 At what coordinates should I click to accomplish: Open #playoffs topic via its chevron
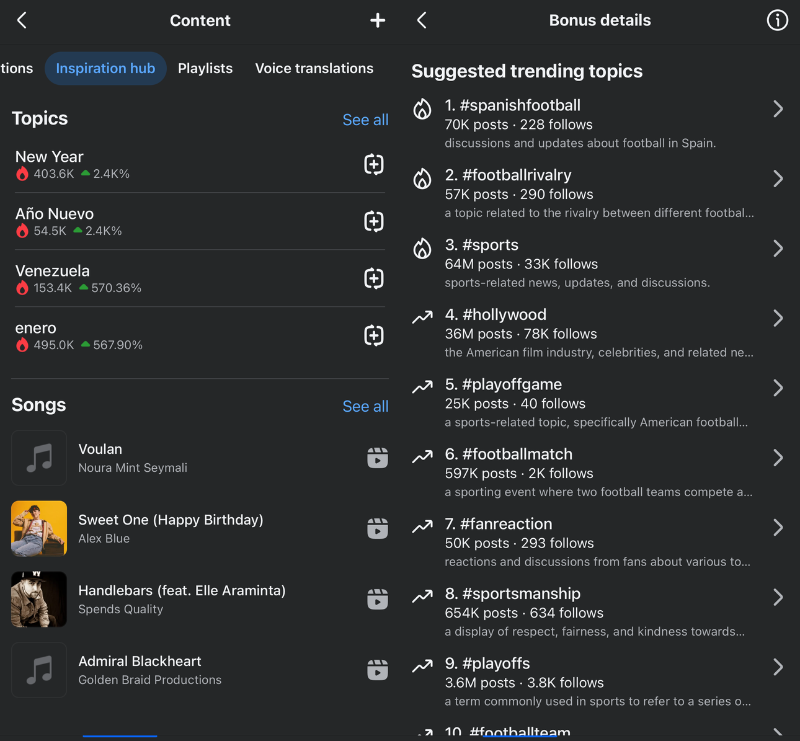[778, 666]
